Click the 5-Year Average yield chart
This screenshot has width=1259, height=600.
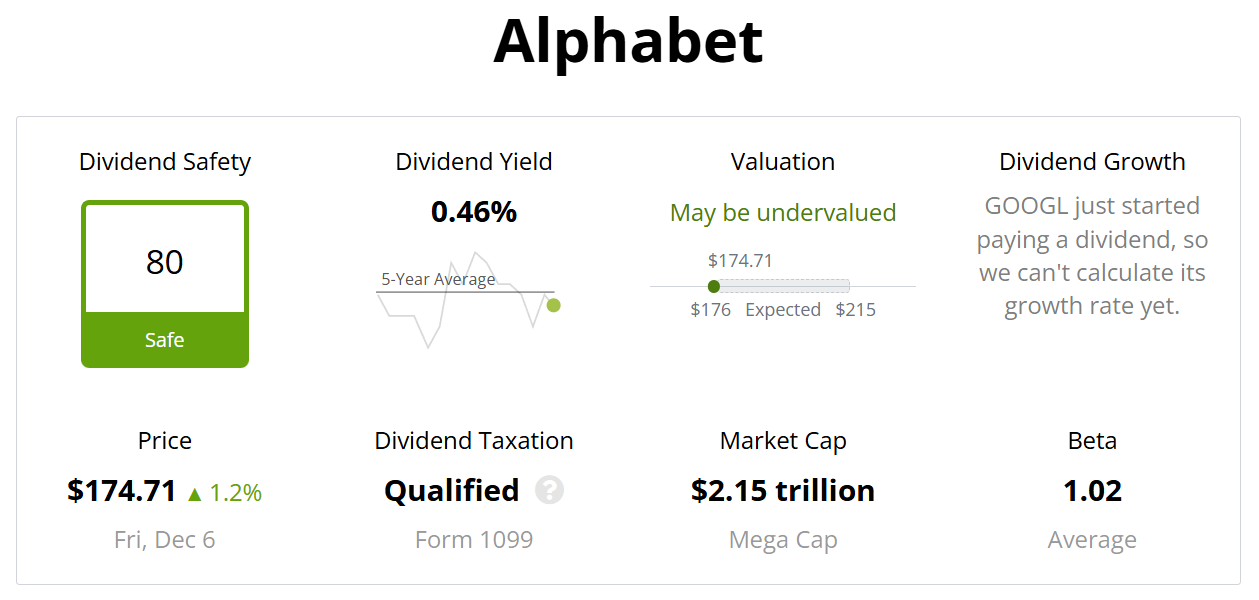[468, 299]
